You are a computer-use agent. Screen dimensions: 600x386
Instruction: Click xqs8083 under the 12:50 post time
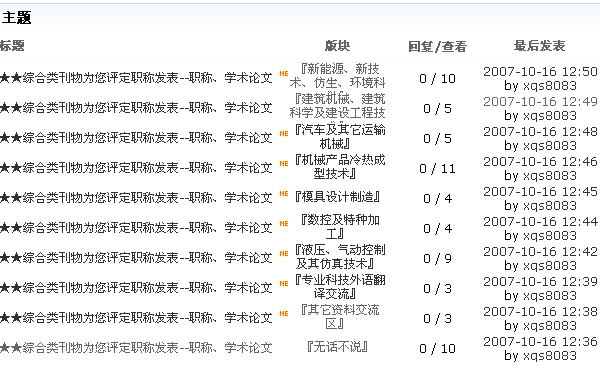(550, 86)
